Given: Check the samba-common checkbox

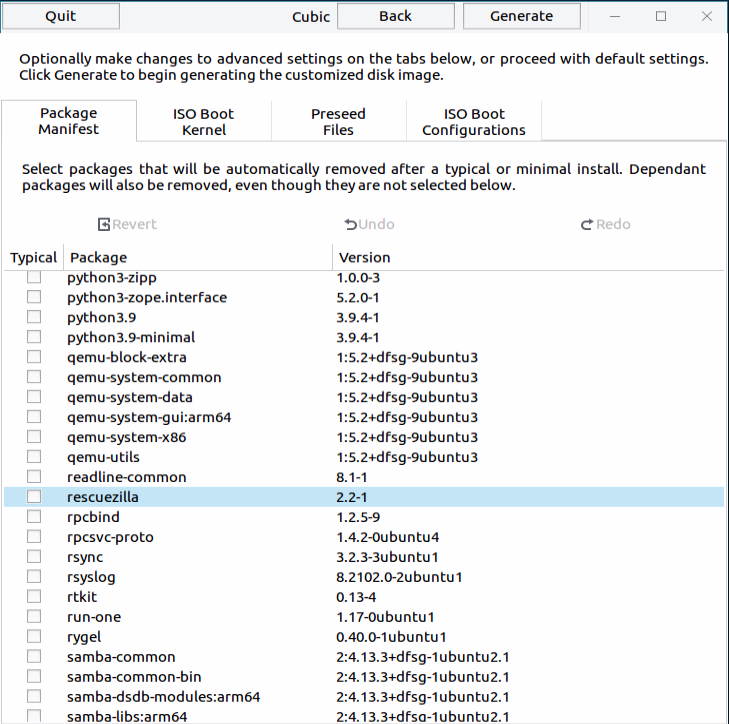Looking at the screenshot, I should click(34, 657).
